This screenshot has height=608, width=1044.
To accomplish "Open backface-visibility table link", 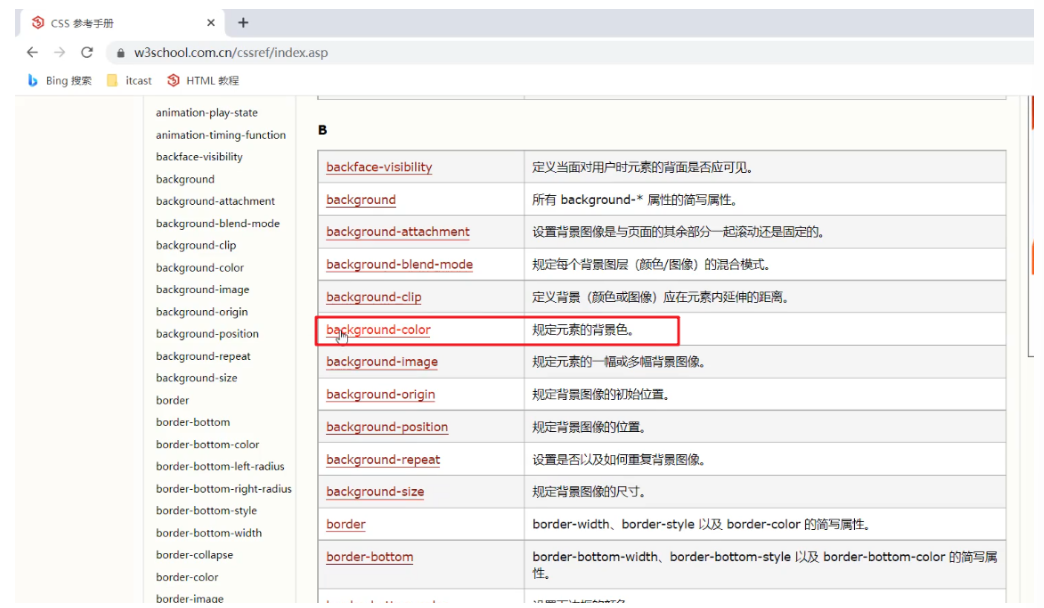I will [379, 167].
